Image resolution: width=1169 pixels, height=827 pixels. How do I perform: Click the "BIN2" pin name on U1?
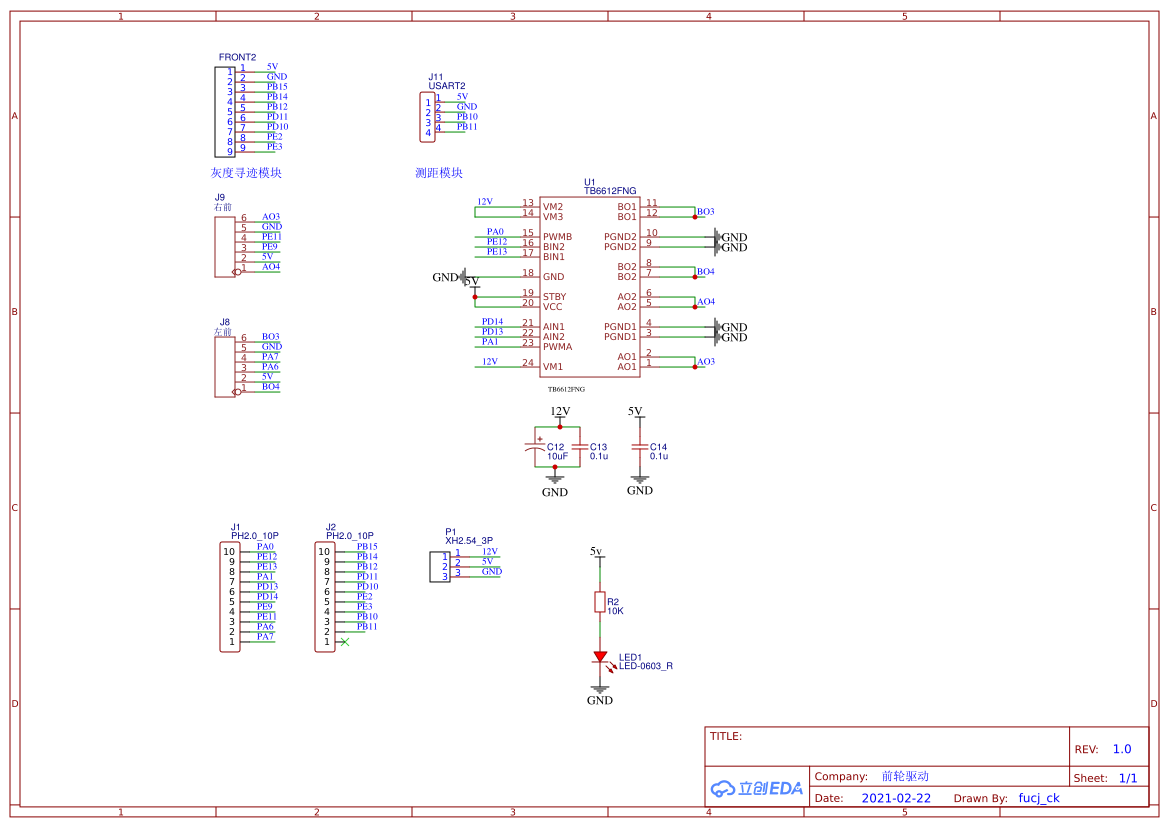pyautogui.click(x=554, y=247)
